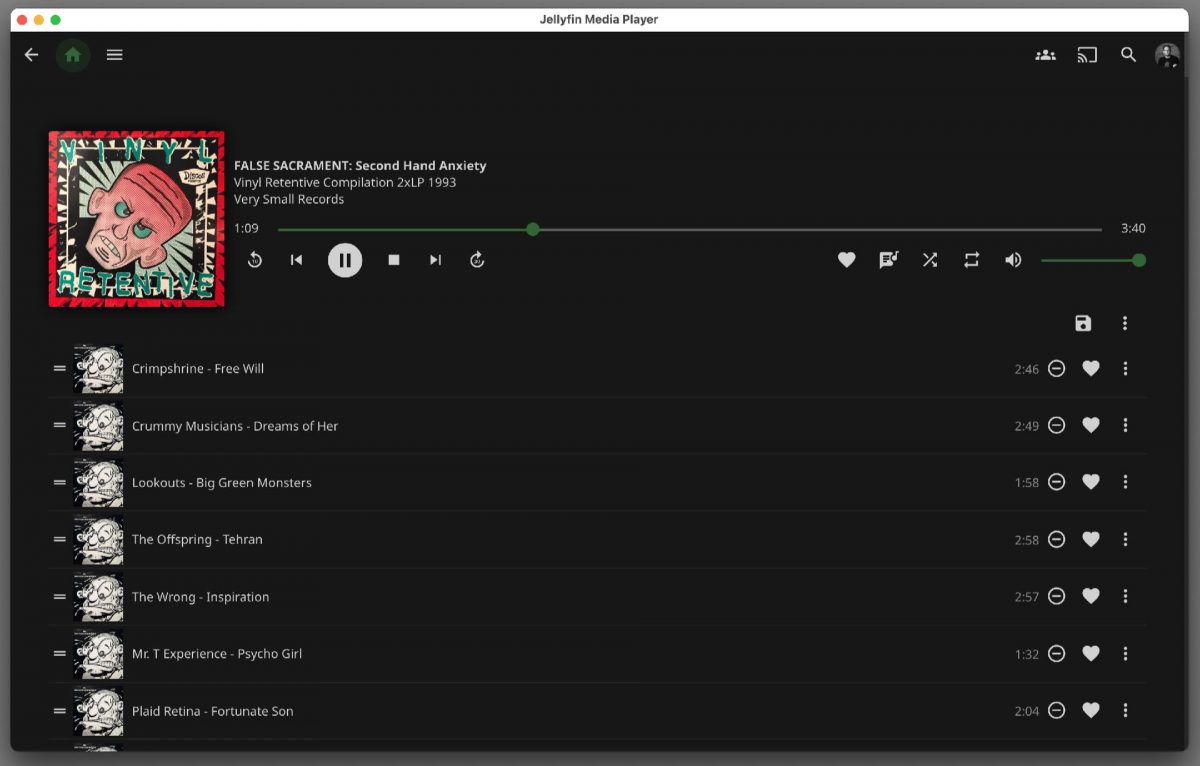Open more options for The Wrong row
The image size is (1200, 766).
point(1125,596)
